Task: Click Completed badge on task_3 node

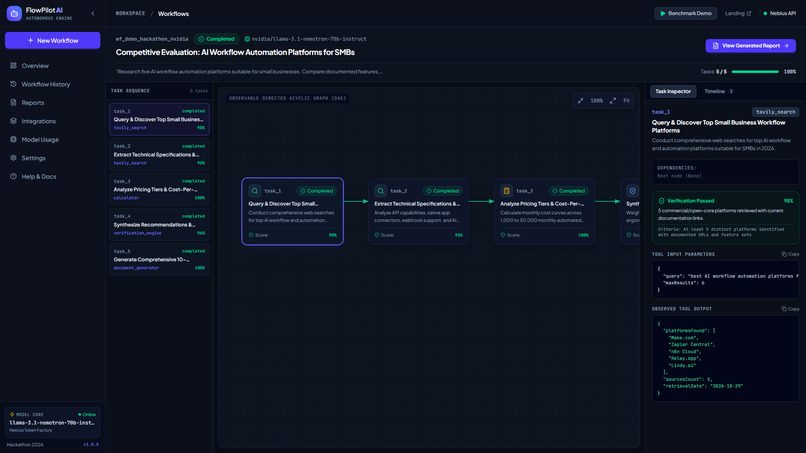Action: (x=569, y=191)
